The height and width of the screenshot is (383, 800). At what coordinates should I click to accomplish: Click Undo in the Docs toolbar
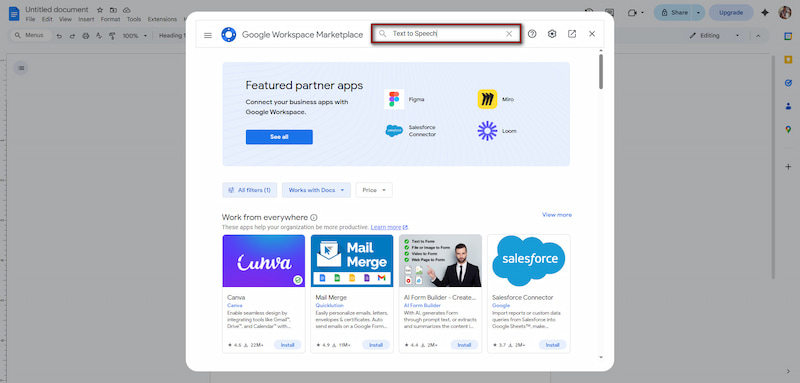59,36
